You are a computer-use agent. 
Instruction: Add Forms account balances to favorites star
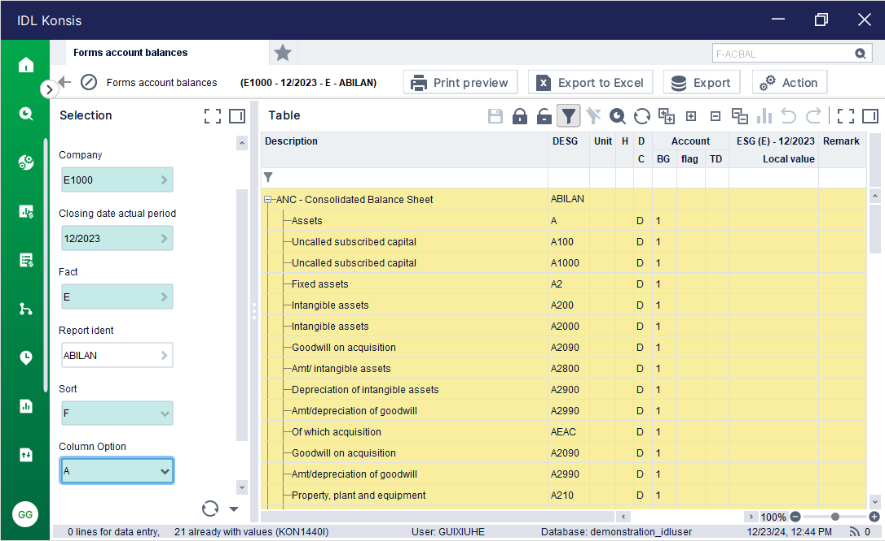pos(282,53)
